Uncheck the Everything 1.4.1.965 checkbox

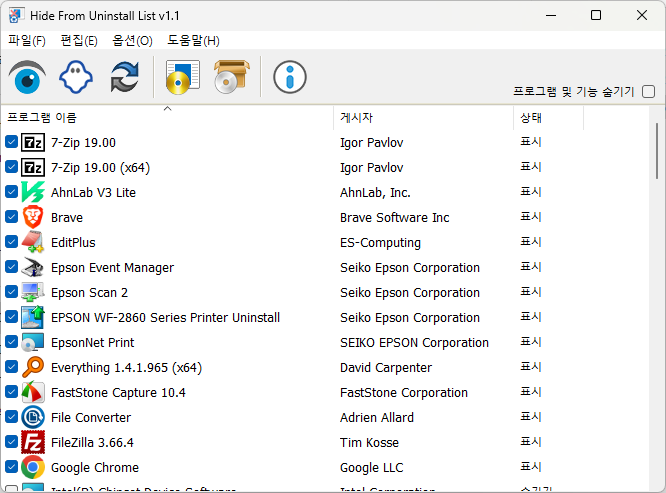click(11, 367)
